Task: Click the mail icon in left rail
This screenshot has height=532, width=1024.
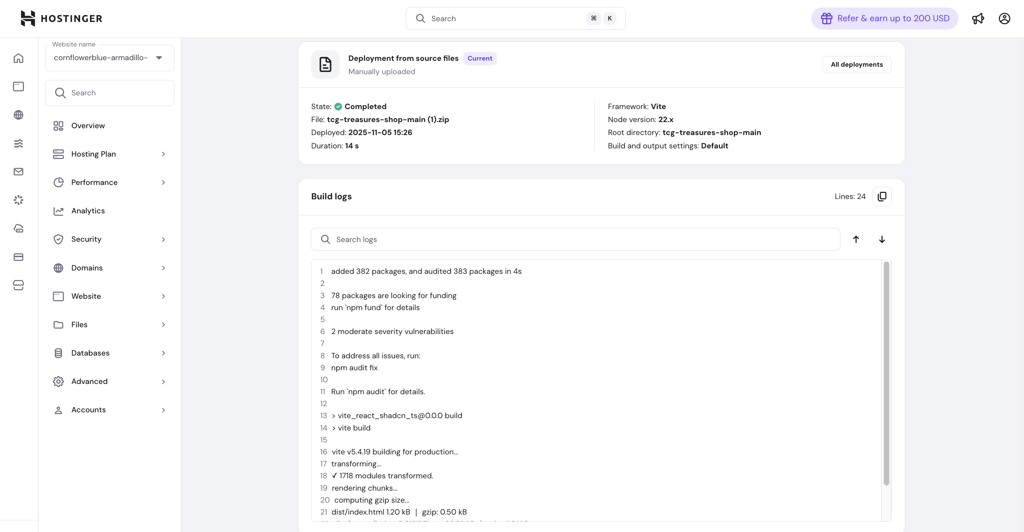Action: coord(18,172)
